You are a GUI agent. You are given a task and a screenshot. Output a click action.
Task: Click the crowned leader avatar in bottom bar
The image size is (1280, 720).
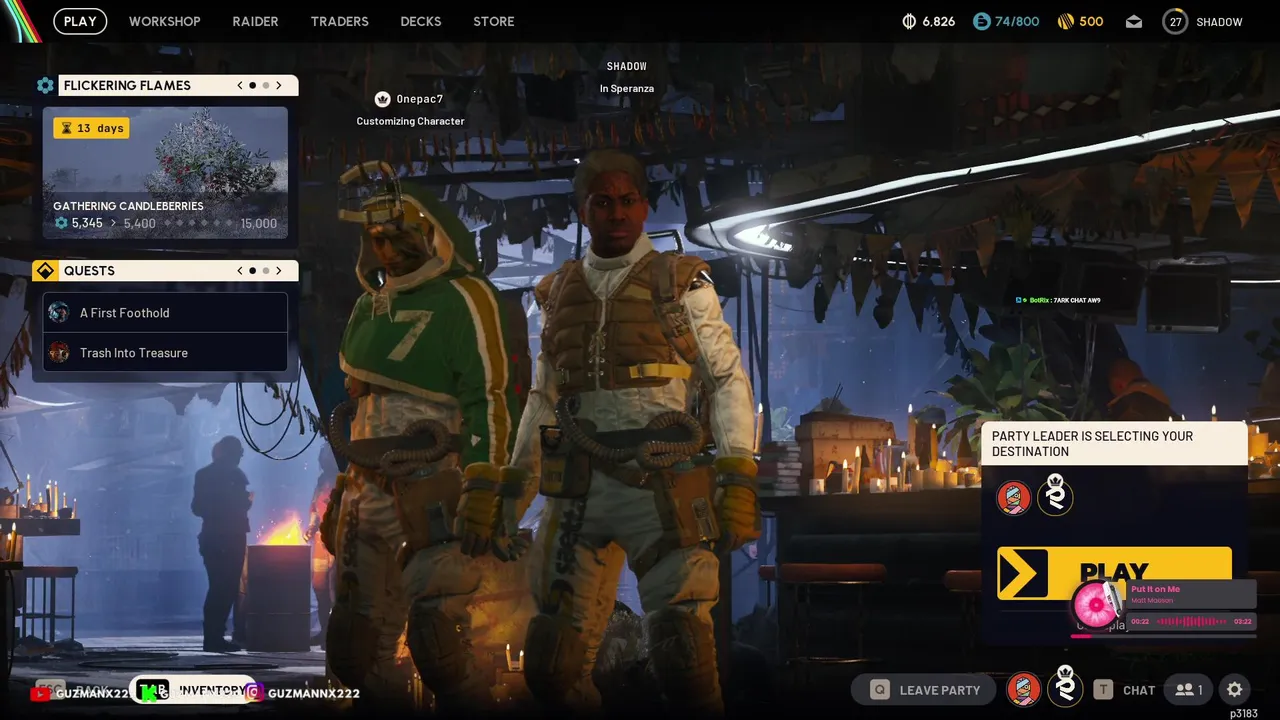1065,687
